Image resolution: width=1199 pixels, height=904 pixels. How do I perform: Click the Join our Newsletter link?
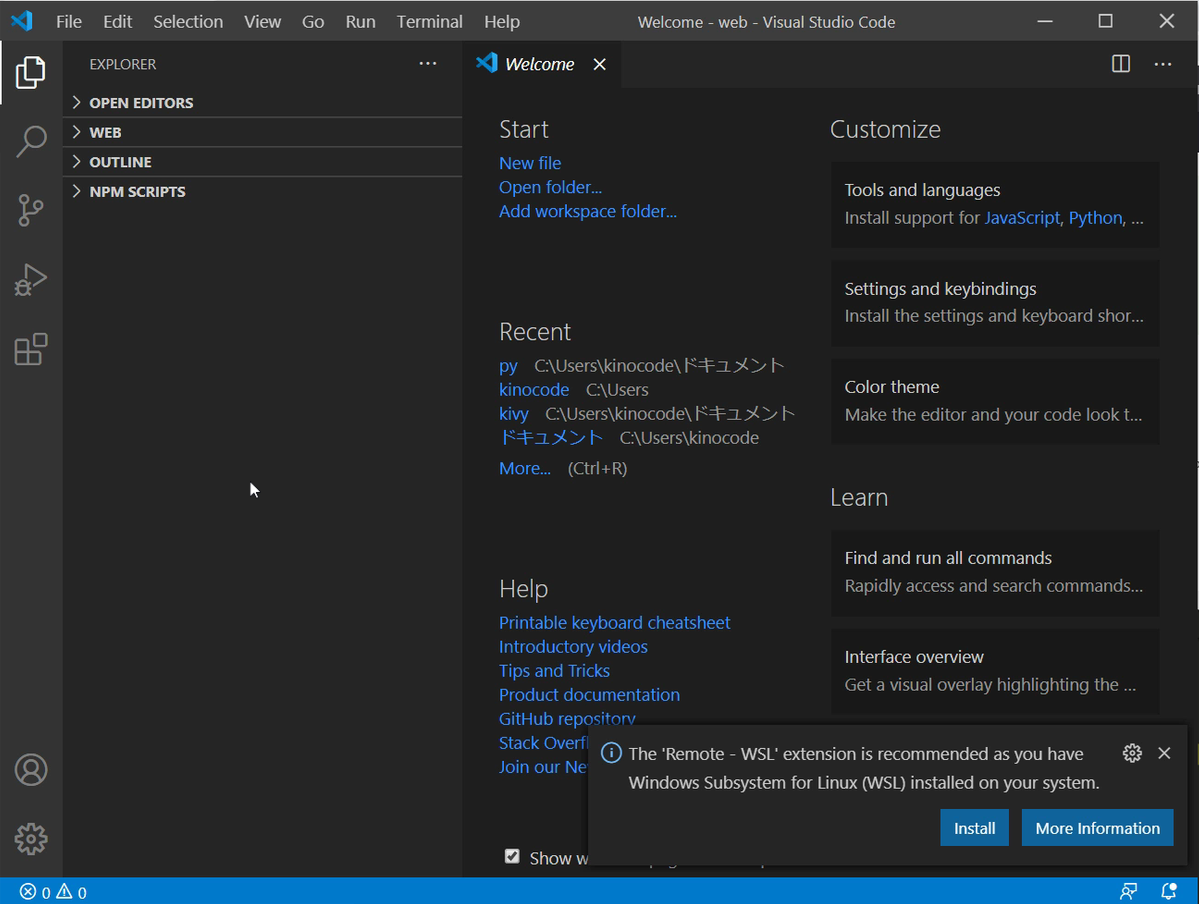click(x=544, y=767)
